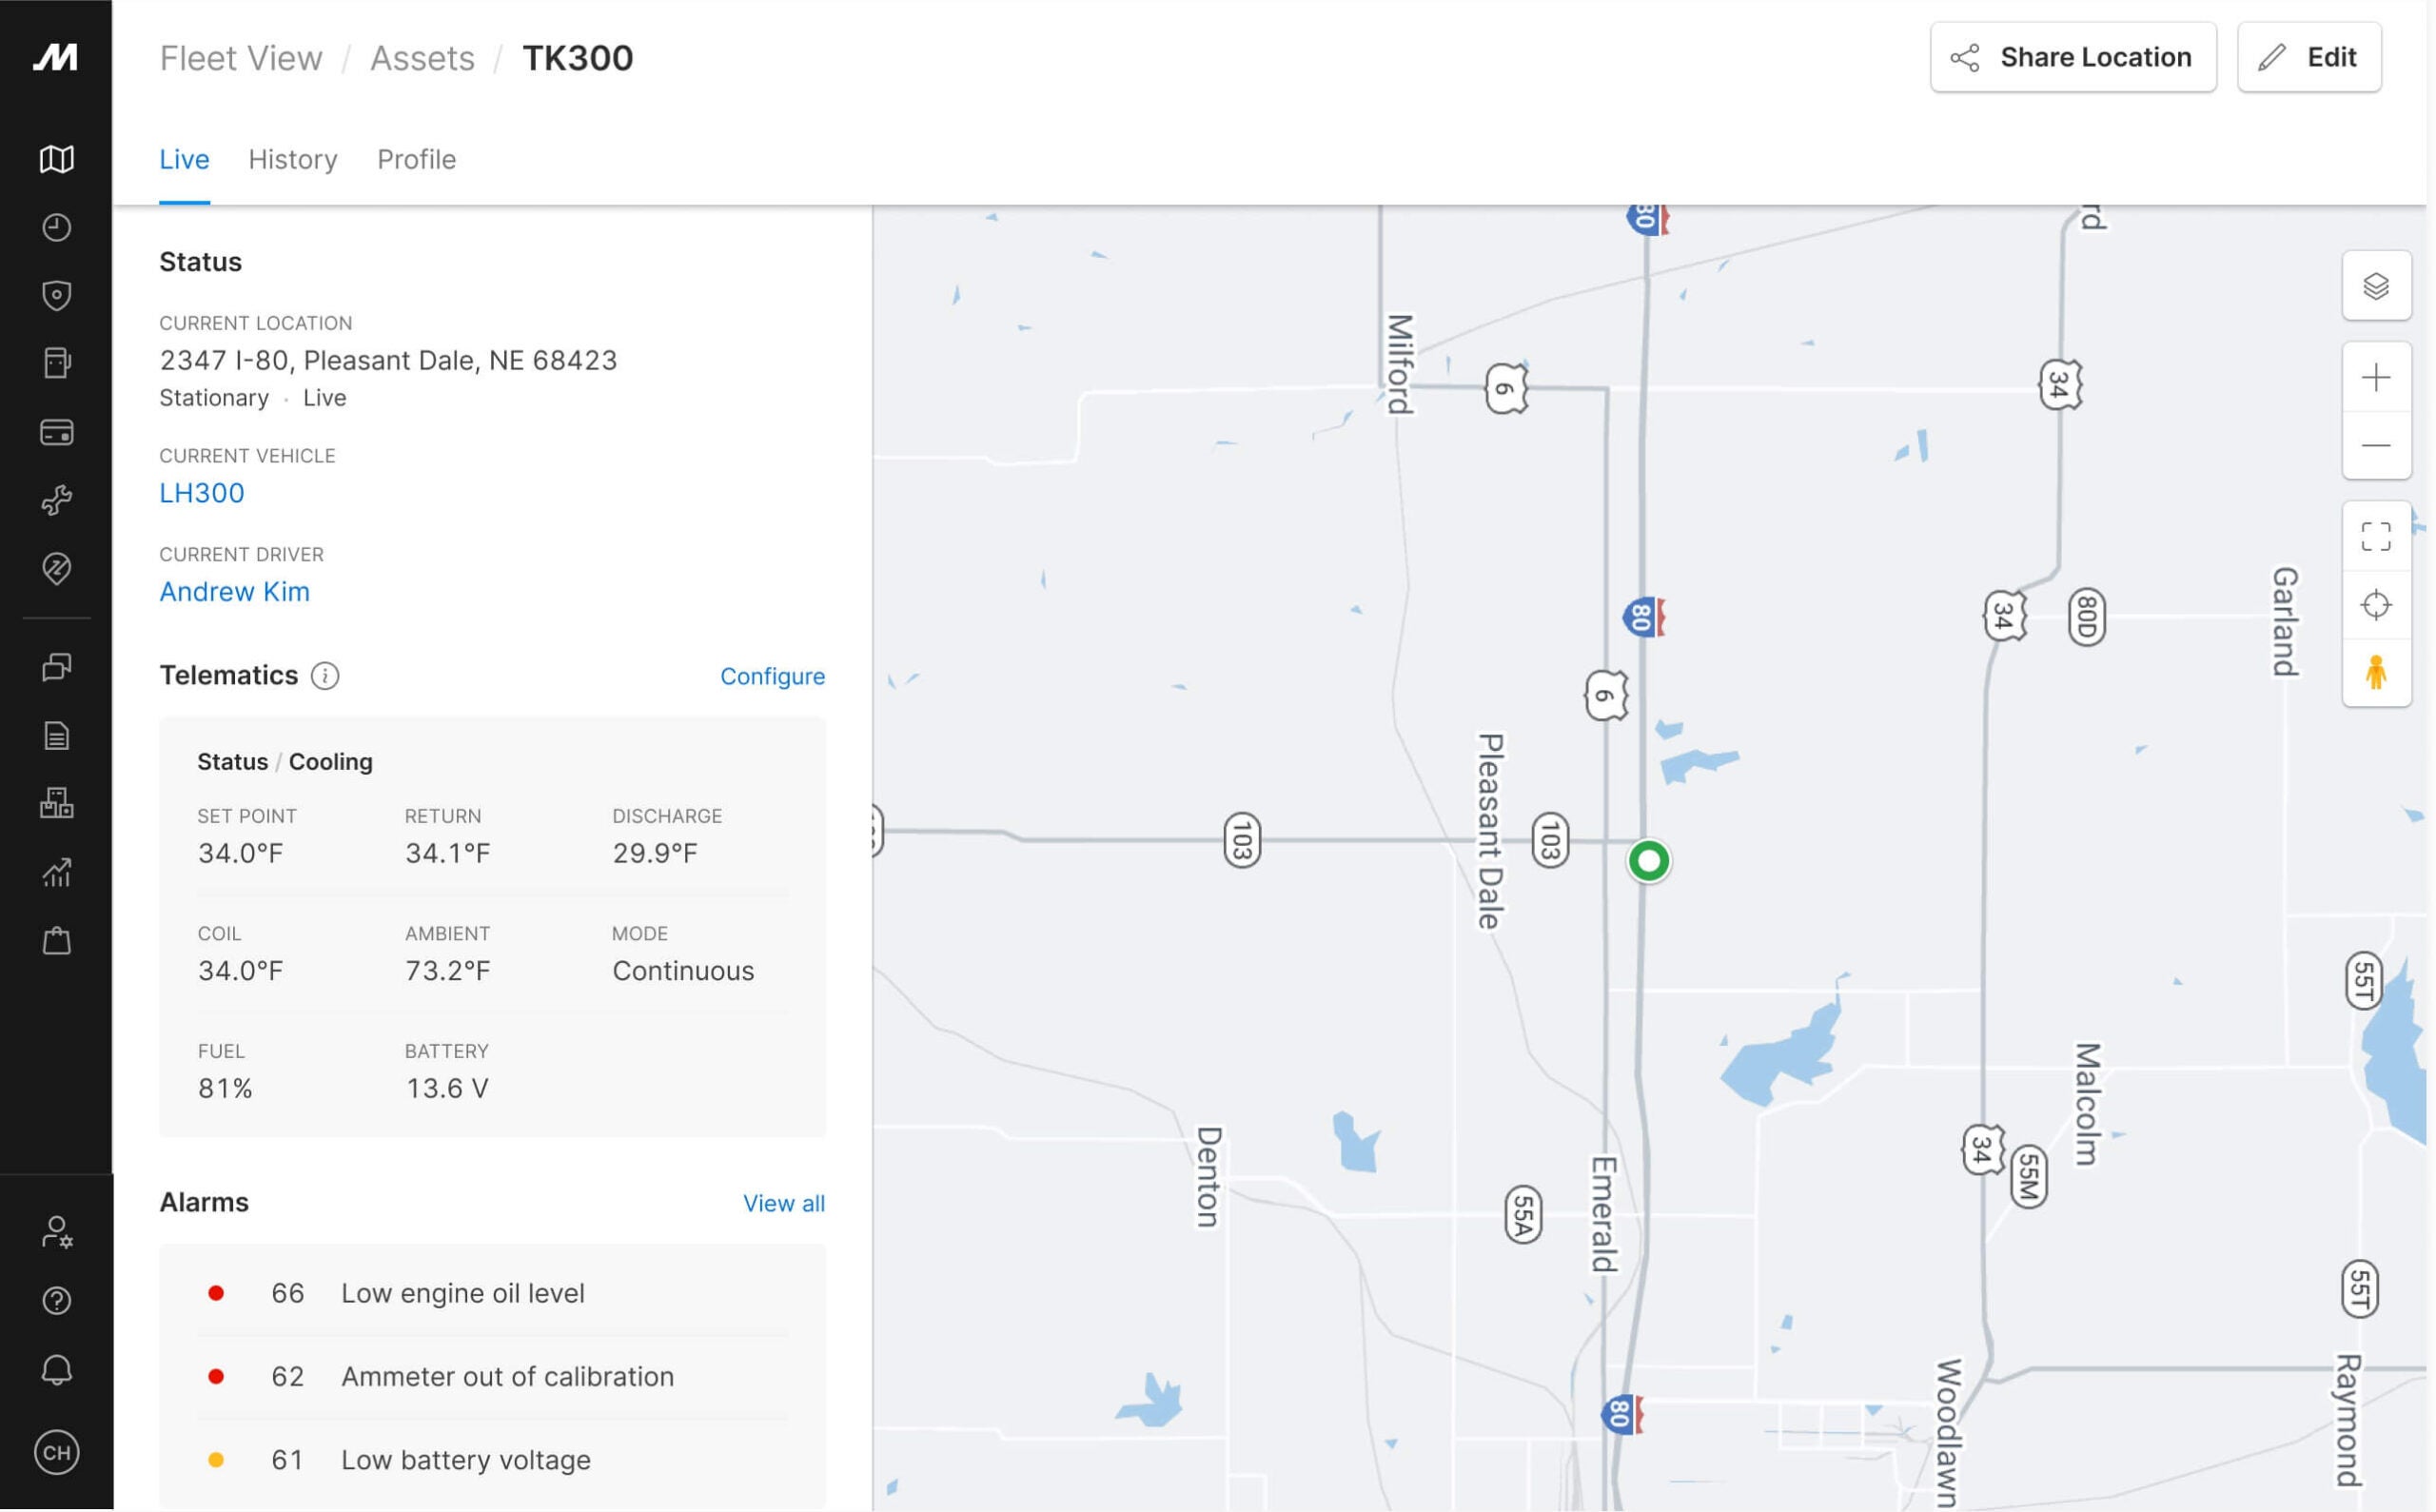This screenshot has height=1512, width=2436.
Task: Toggle the fullscreen map expand icon
Action: [2375, 535]
